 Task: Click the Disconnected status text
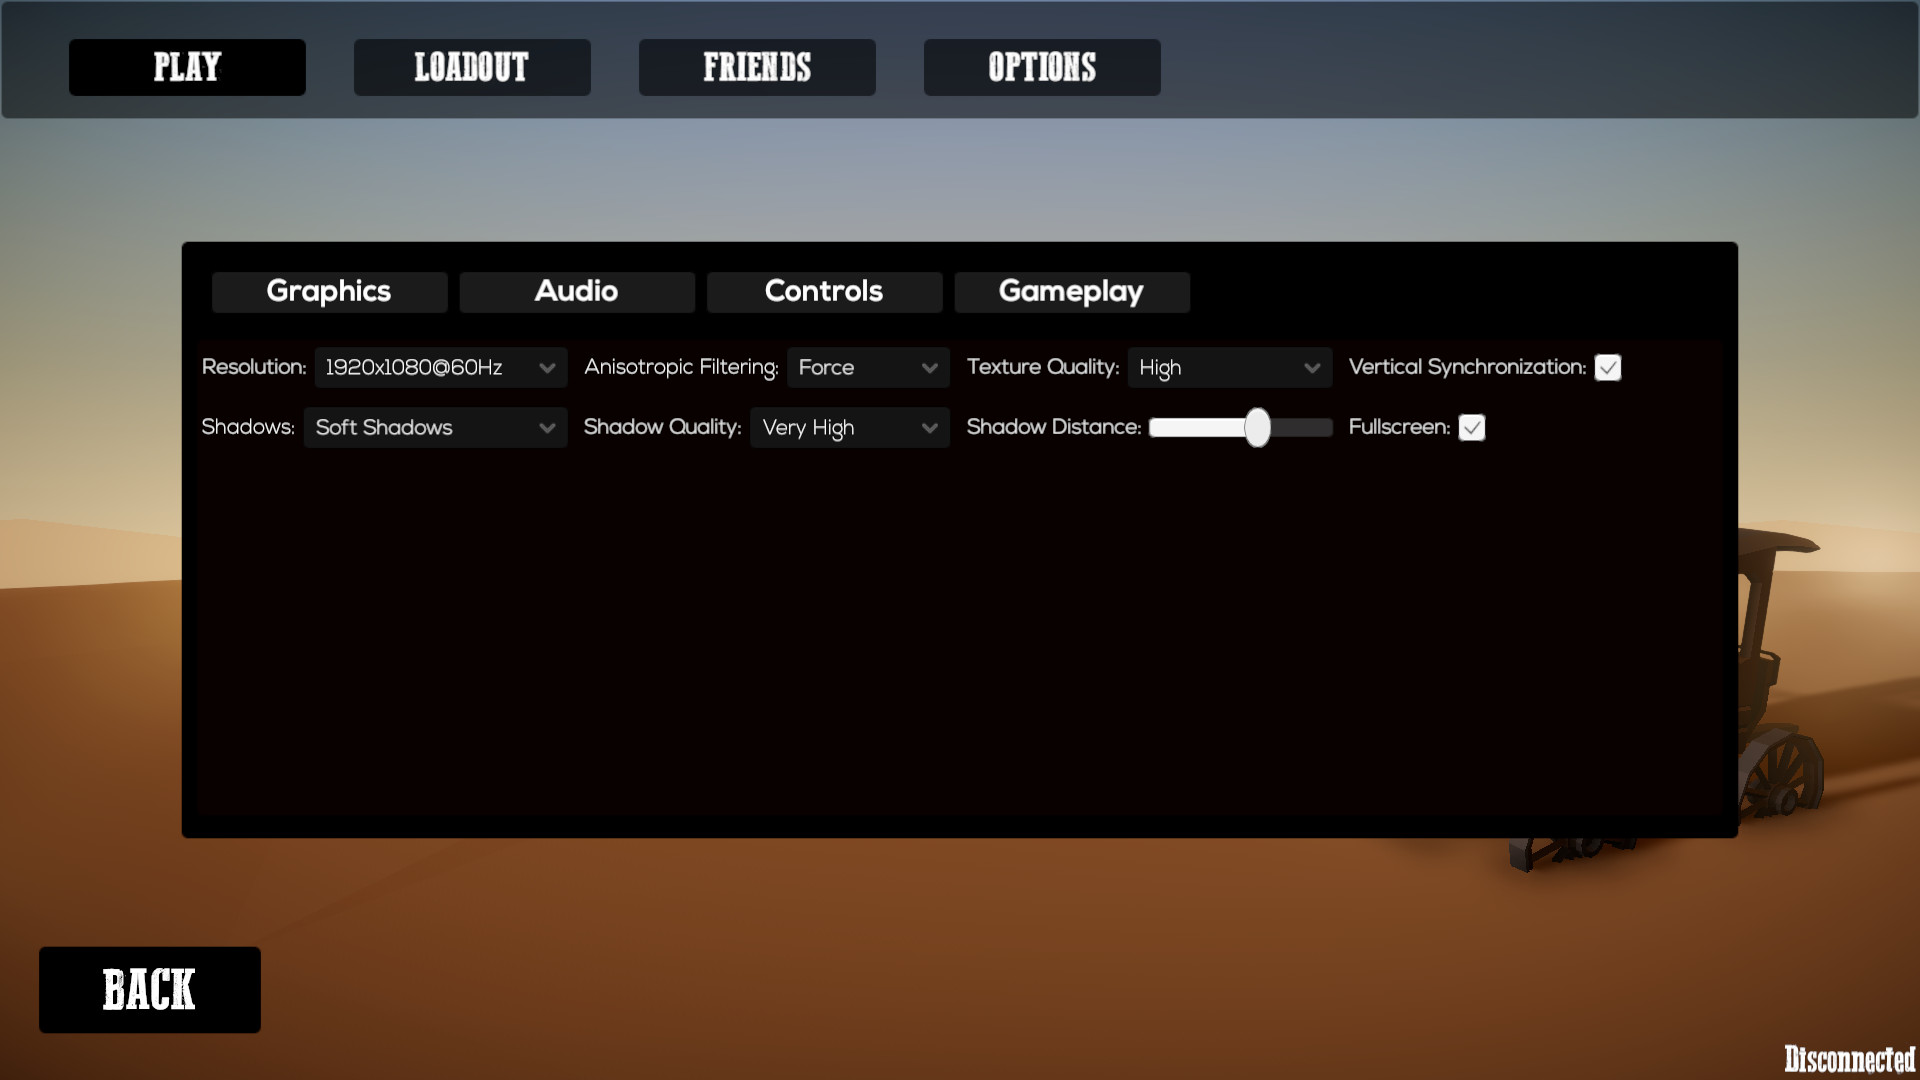click(1849, 1059)
